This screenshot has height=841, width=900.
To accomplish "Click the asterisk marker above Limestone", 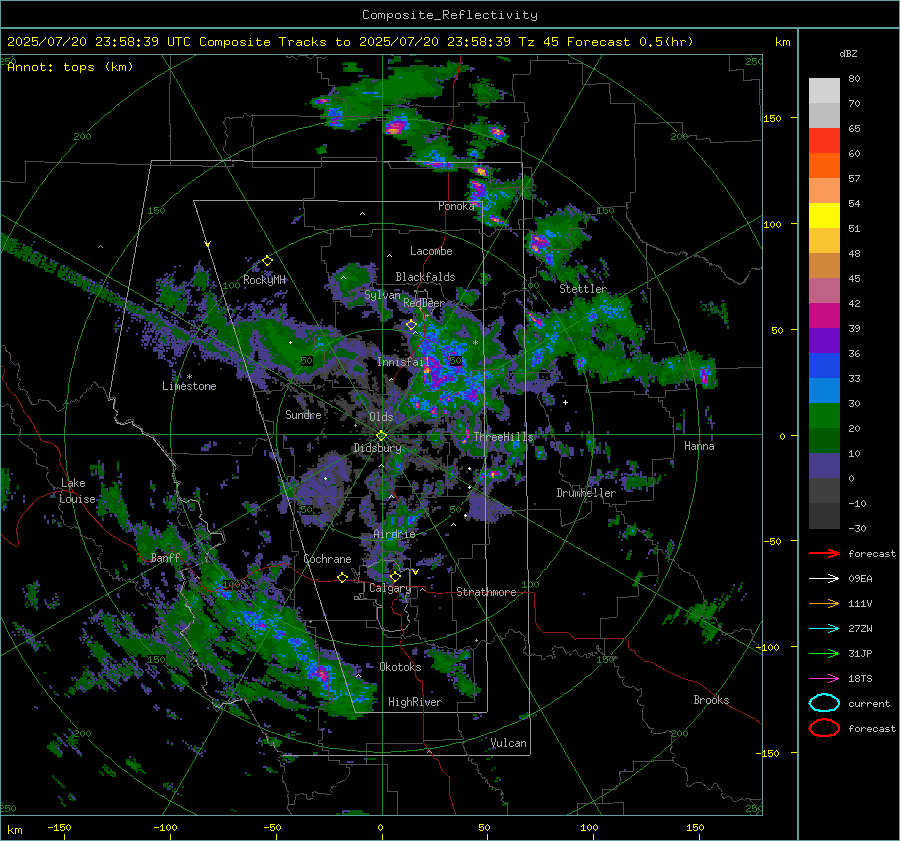I will coord(189,377).
